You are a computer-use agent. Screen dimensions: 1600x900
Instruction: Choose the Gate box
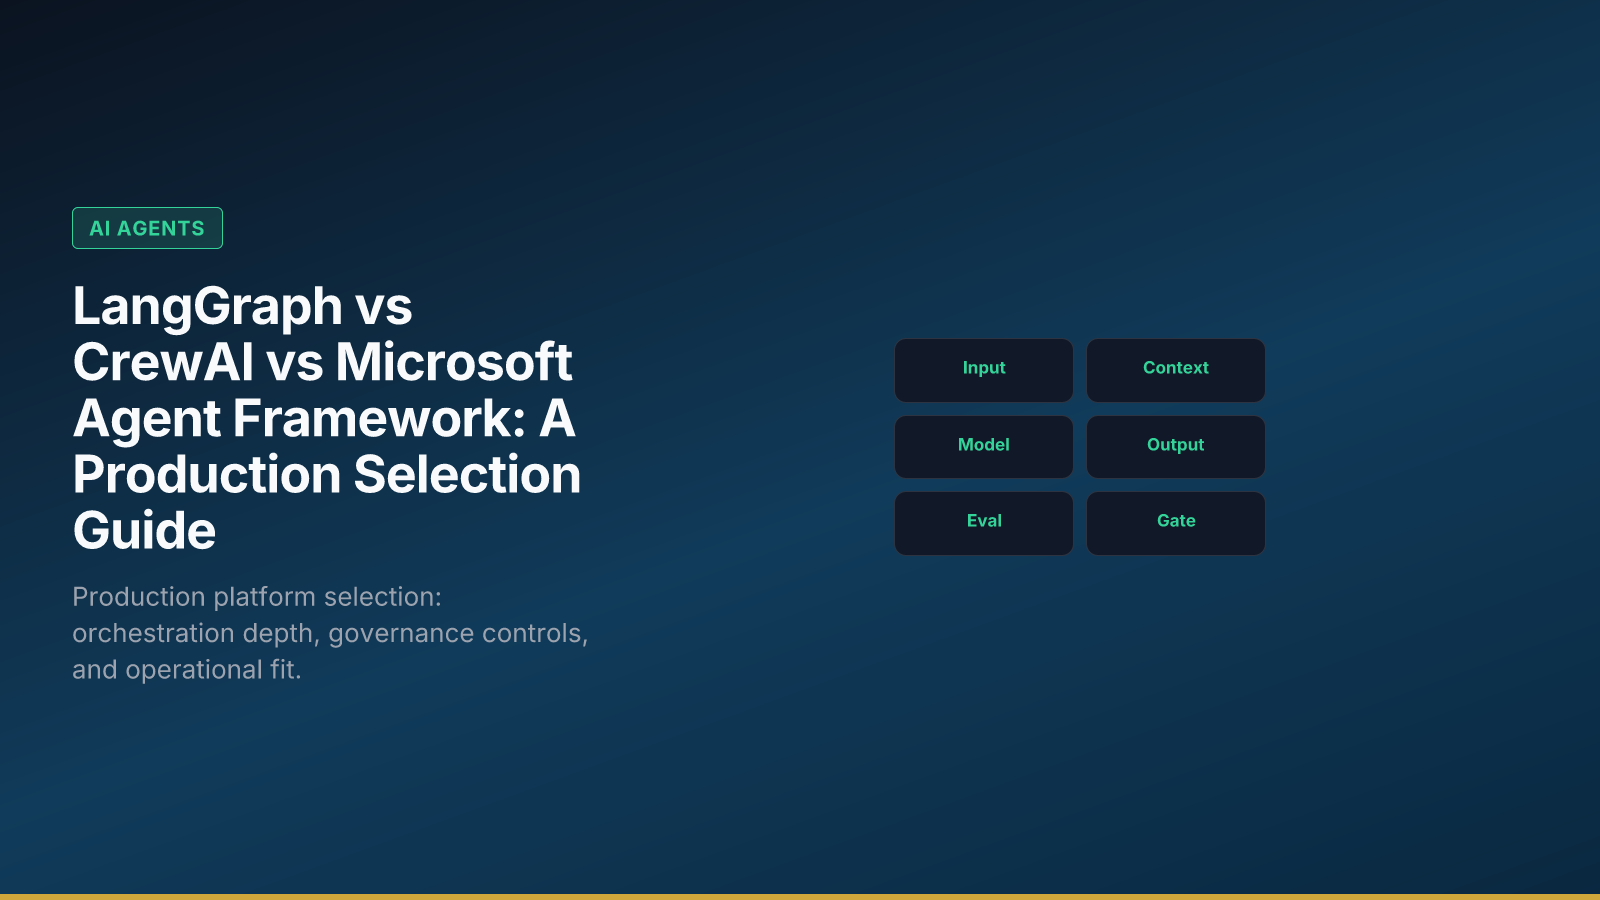tap(1176, 523)
